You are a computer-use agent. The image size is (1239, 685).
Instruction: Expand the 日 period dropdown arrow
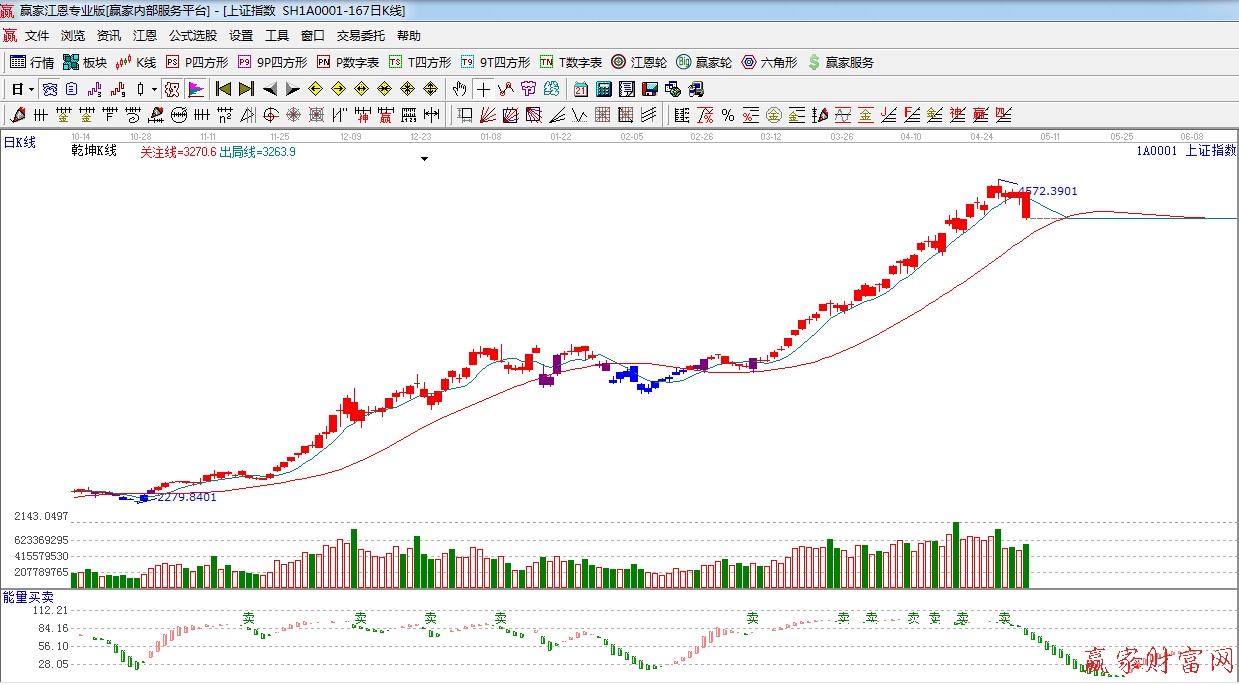[x=31, y=89]
